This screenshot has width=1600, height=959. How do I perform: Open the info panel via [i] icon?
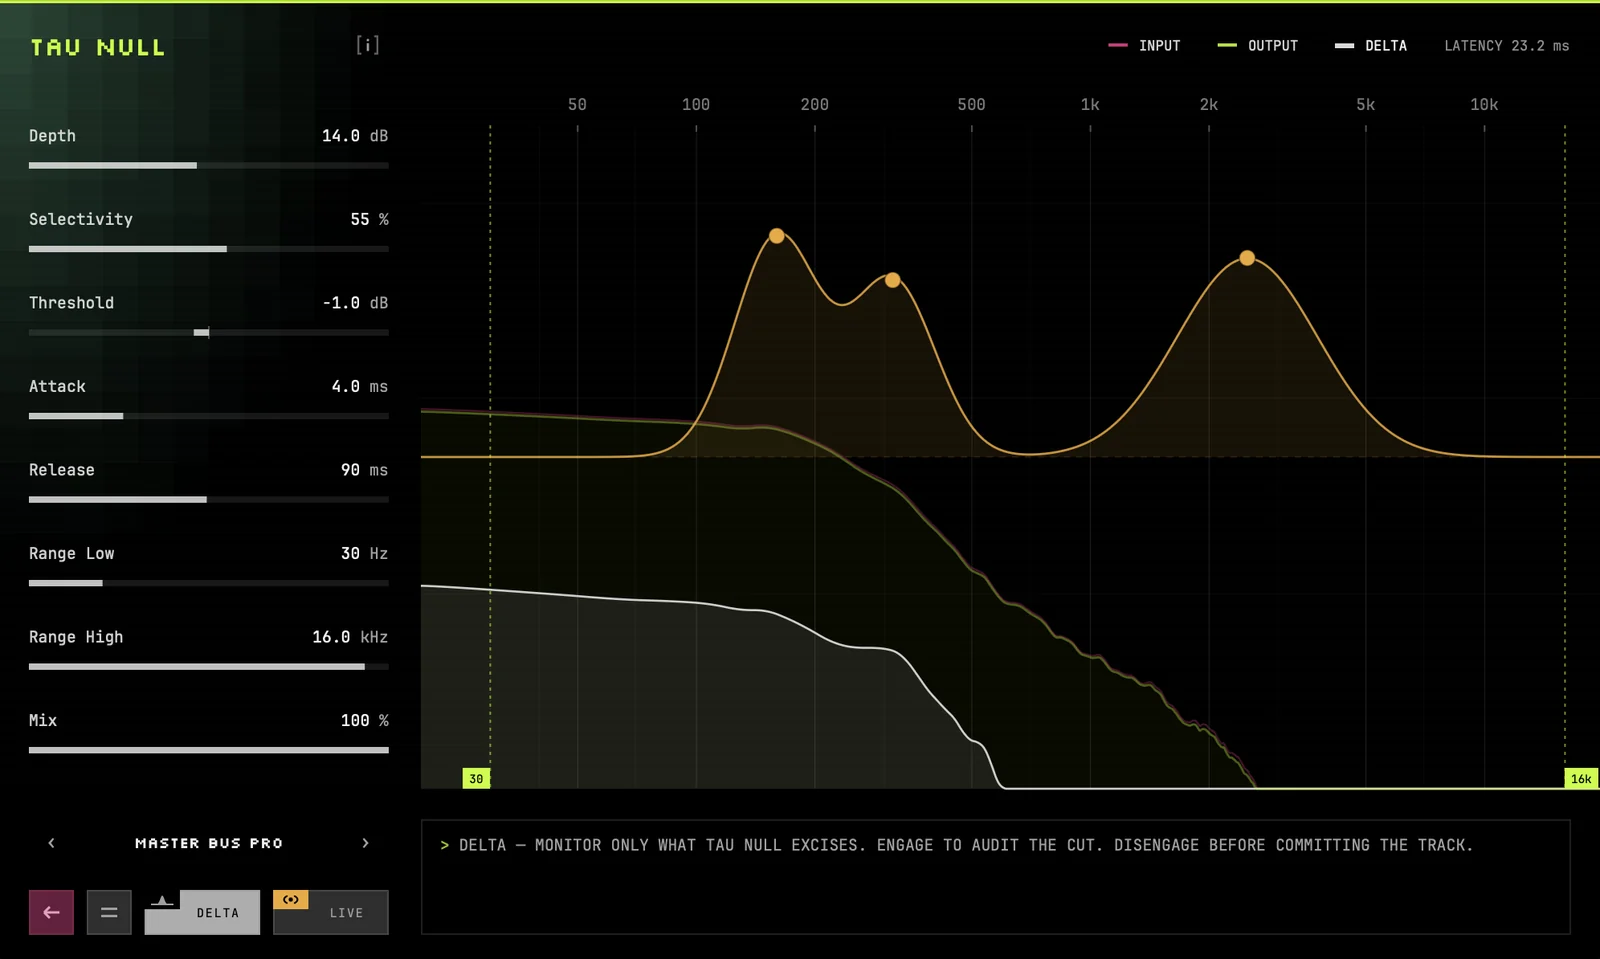[367, 45]
